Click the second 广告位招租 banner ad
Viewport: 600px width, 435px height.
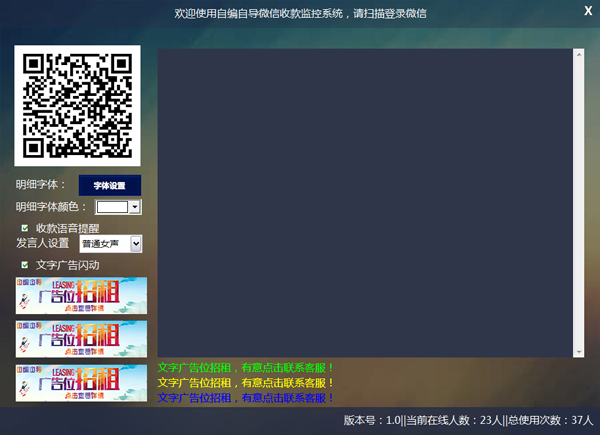pos(81,339)
